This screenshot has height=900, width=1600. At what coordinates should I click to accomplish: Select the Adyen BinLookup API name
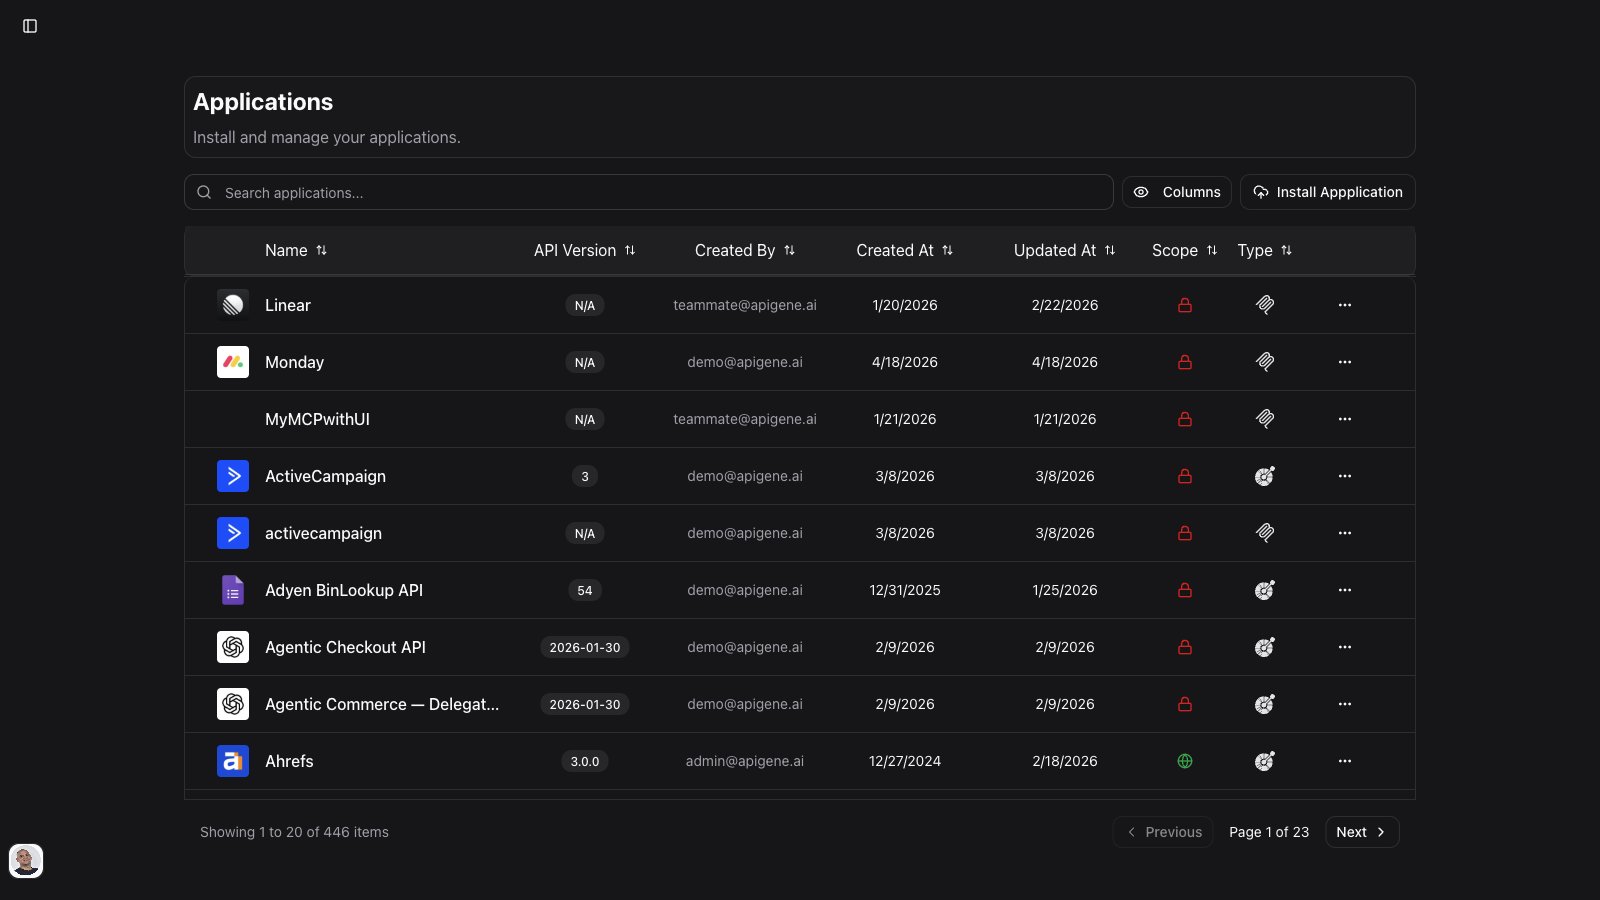click(344, 590)
